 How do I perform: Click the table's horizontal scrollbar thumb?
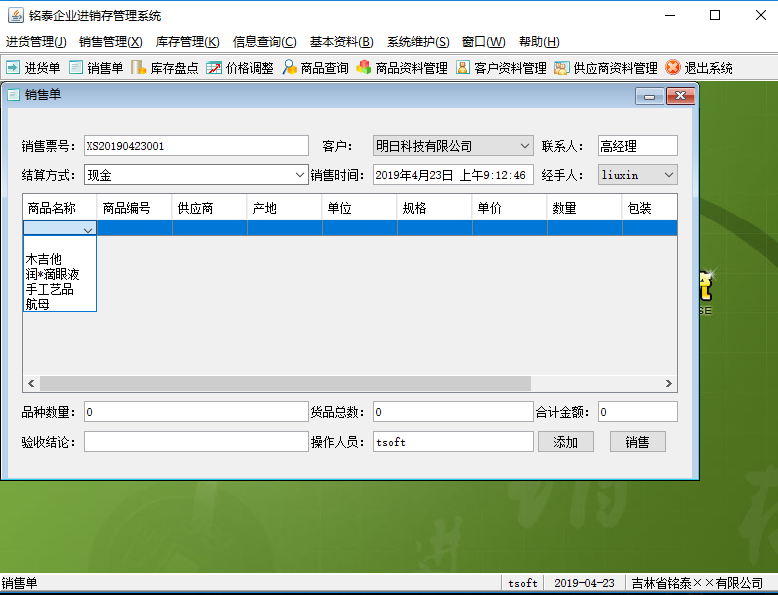tap(285, 383)
